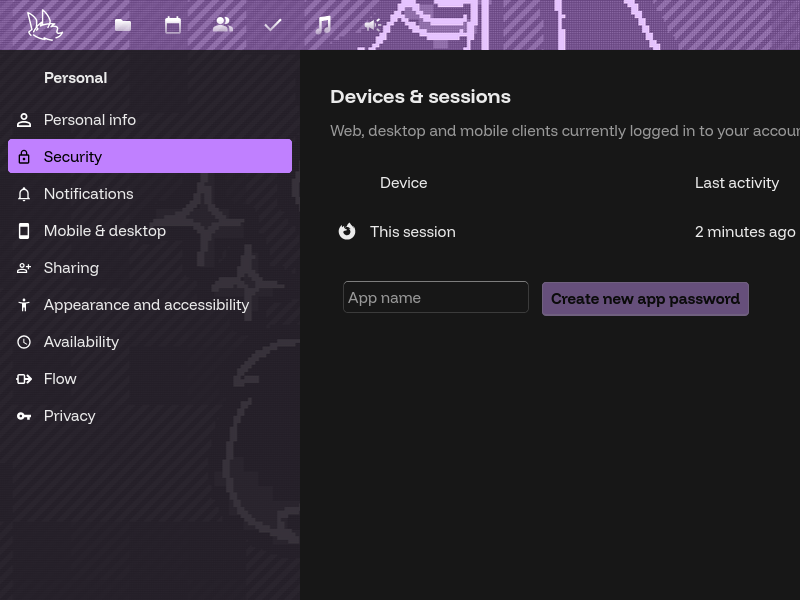Image resolution: width=800 pixels, height=600 pixels.
Task: Click the key icon beside Privacy
Action: pyautogui.click(x=24, y=415)
